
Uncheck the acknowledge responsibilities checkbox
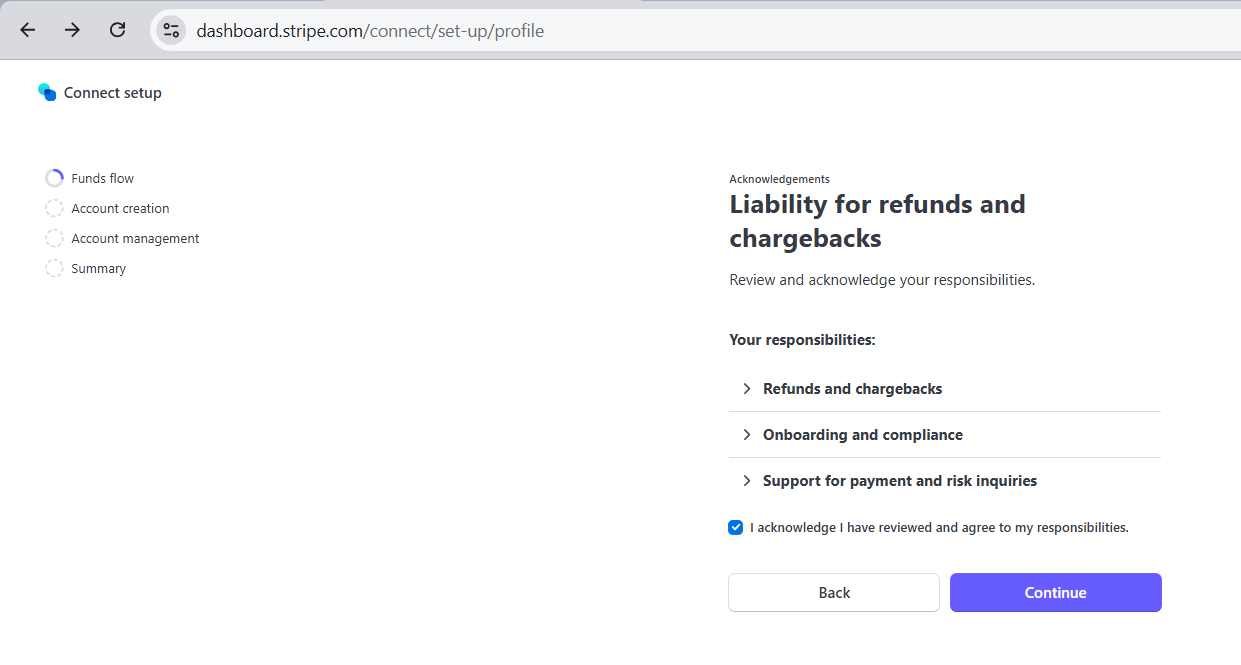pos(736,527)
